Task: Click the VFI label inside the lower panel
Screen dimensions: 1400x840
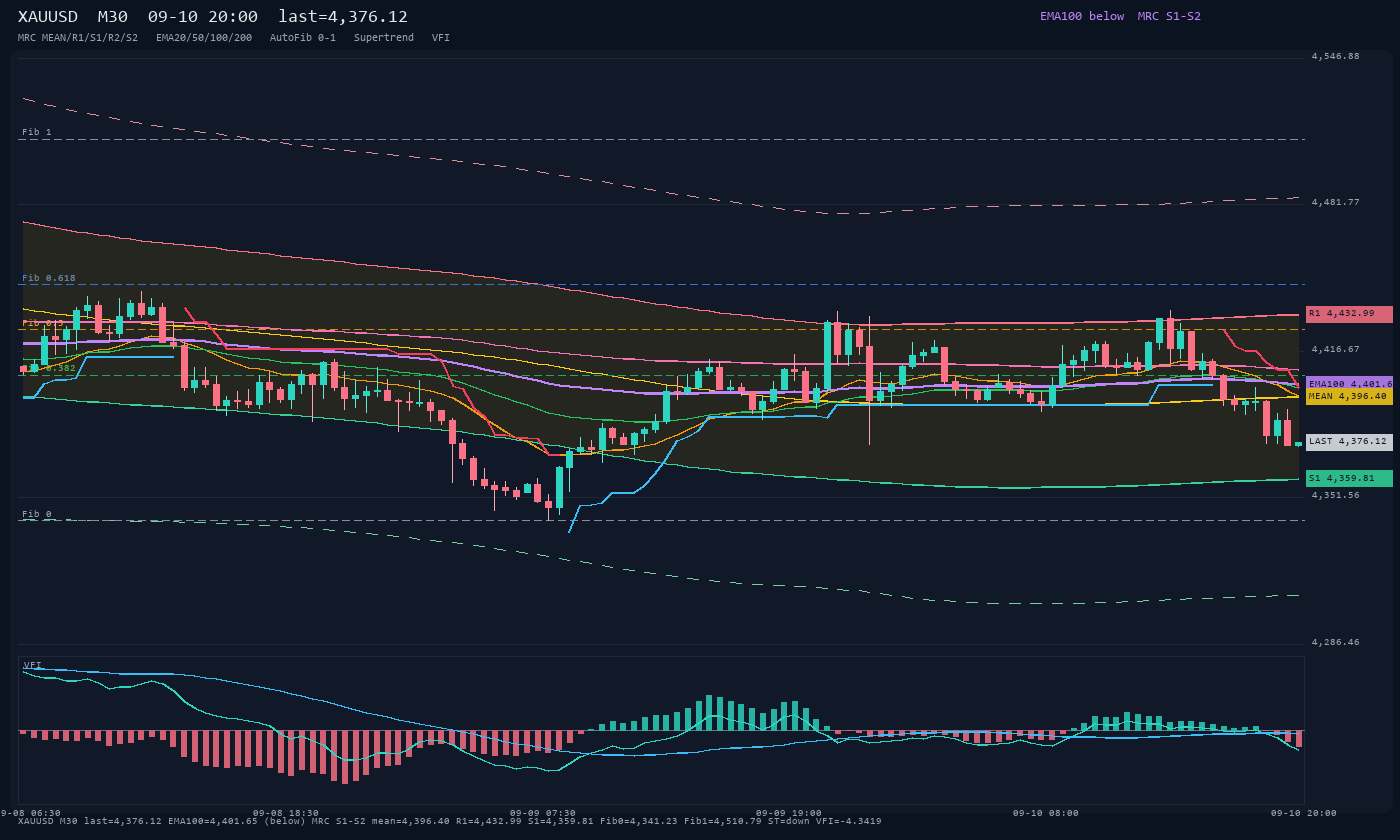Action: click(33, 665)
